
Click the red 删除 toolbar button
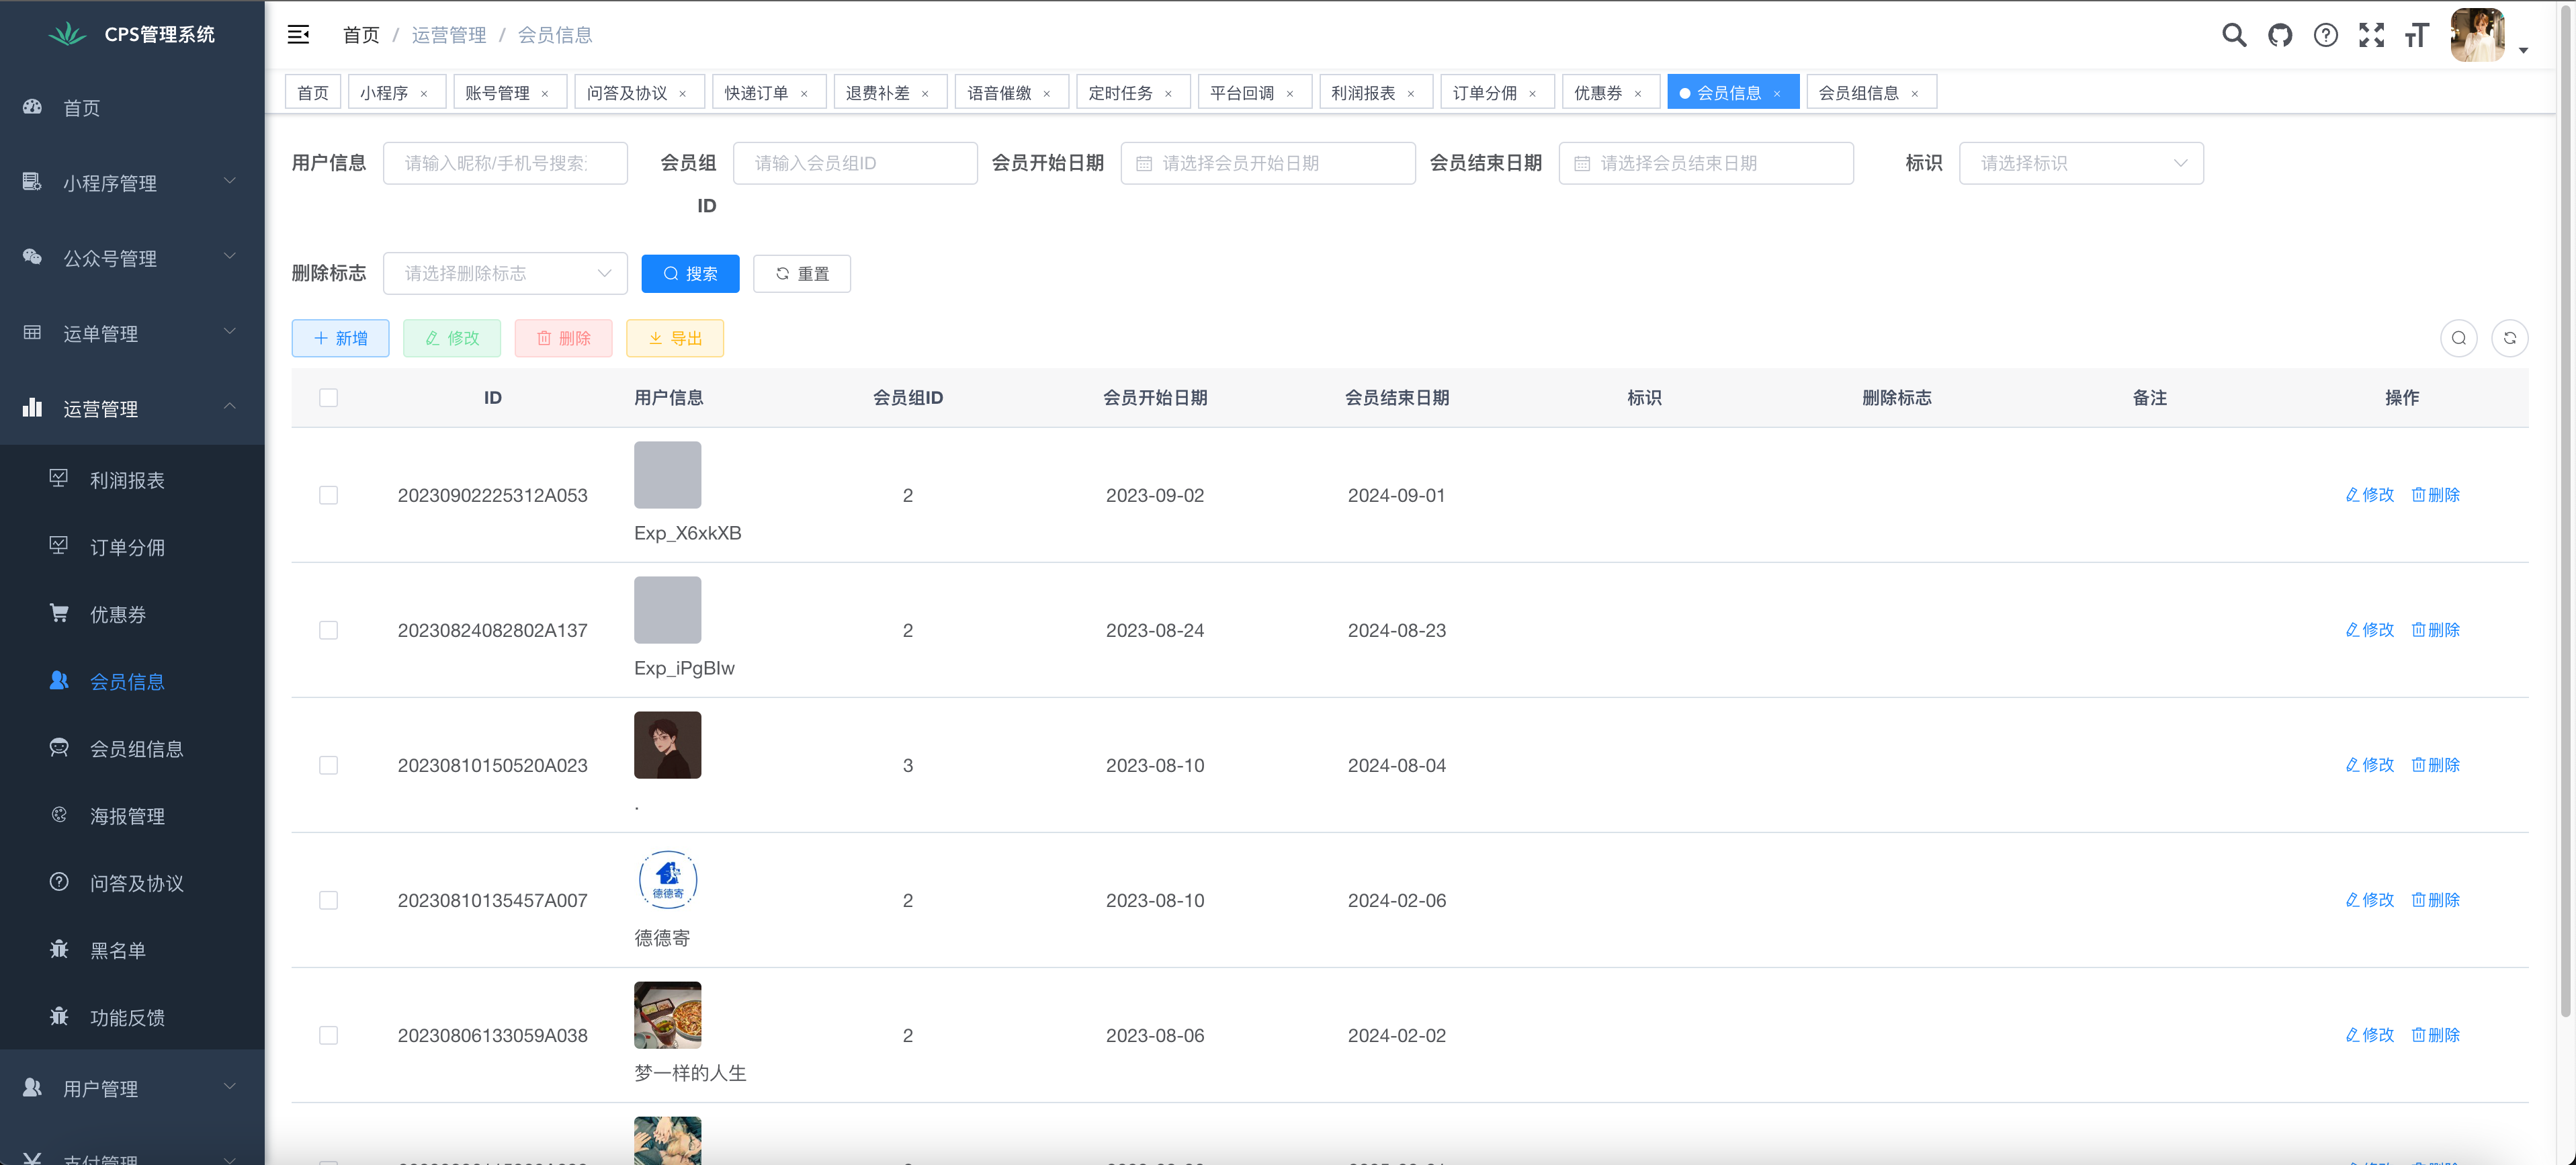pyautogui.click(x=563, y=338)
